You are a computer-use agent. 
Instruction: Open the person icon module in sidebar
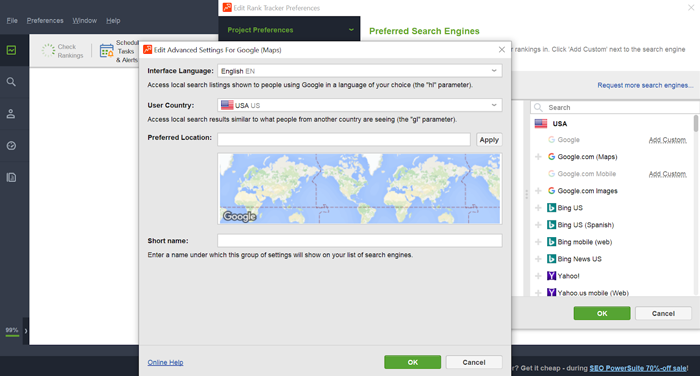pos(11,114)
